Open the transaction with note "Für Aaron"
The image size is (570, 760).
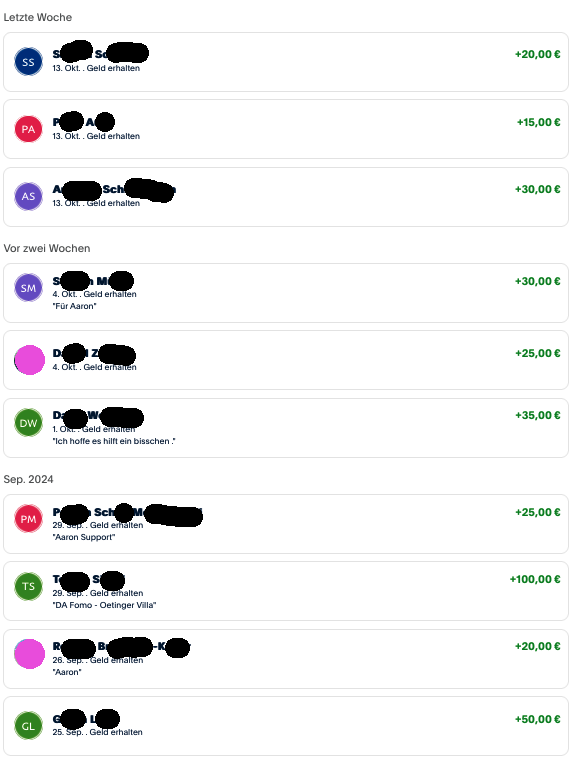coord(286,293)
